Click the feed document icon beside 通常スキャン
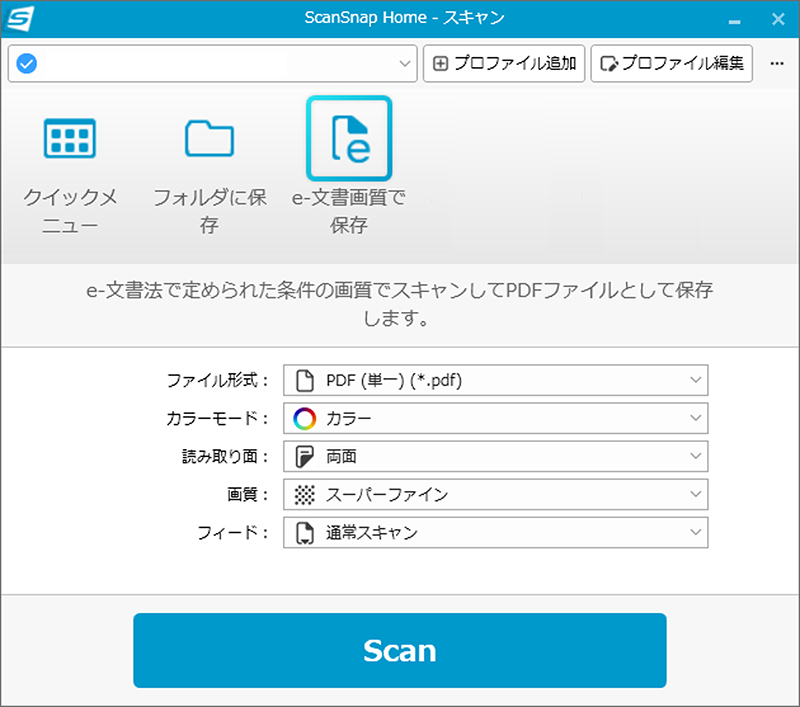The height and width of the screenshot is (707, 800). 305,532
